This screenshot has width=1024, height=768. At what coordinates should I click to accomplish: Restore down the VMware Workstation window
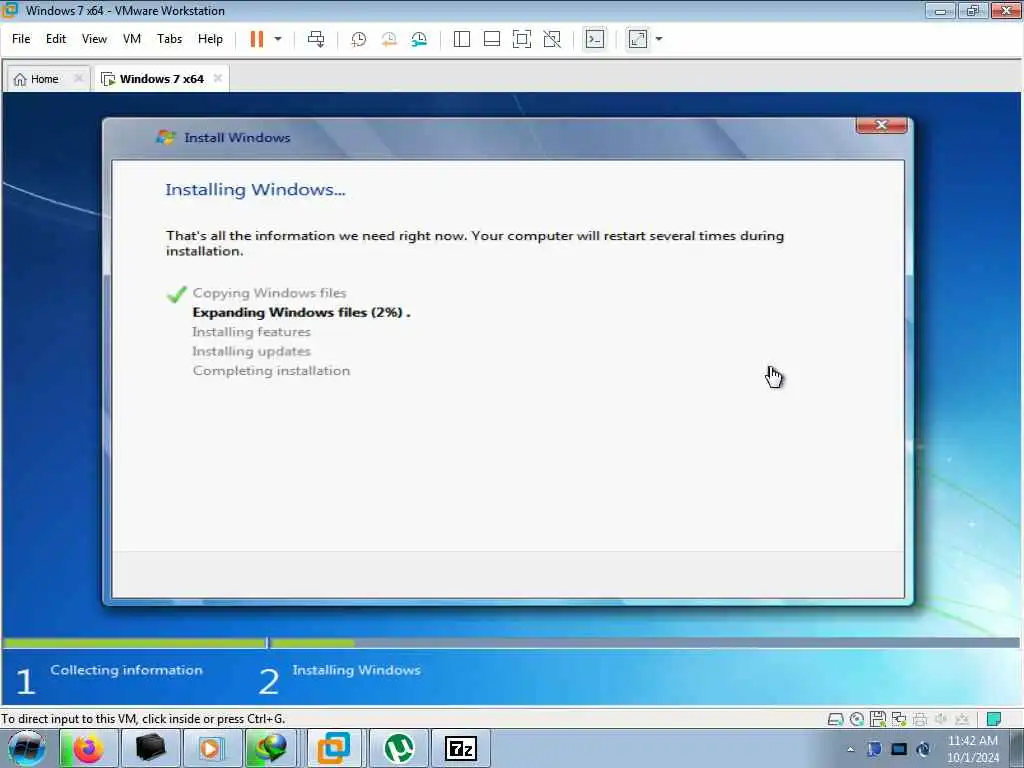click(973, 10)
